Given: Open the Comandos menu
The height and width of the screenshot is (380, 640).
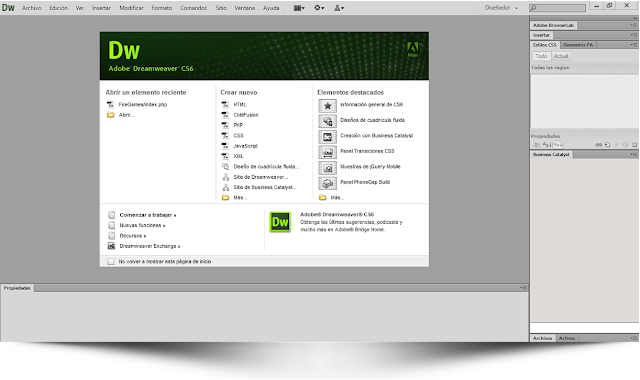Looking at the screenshot, I should (194, 8).
